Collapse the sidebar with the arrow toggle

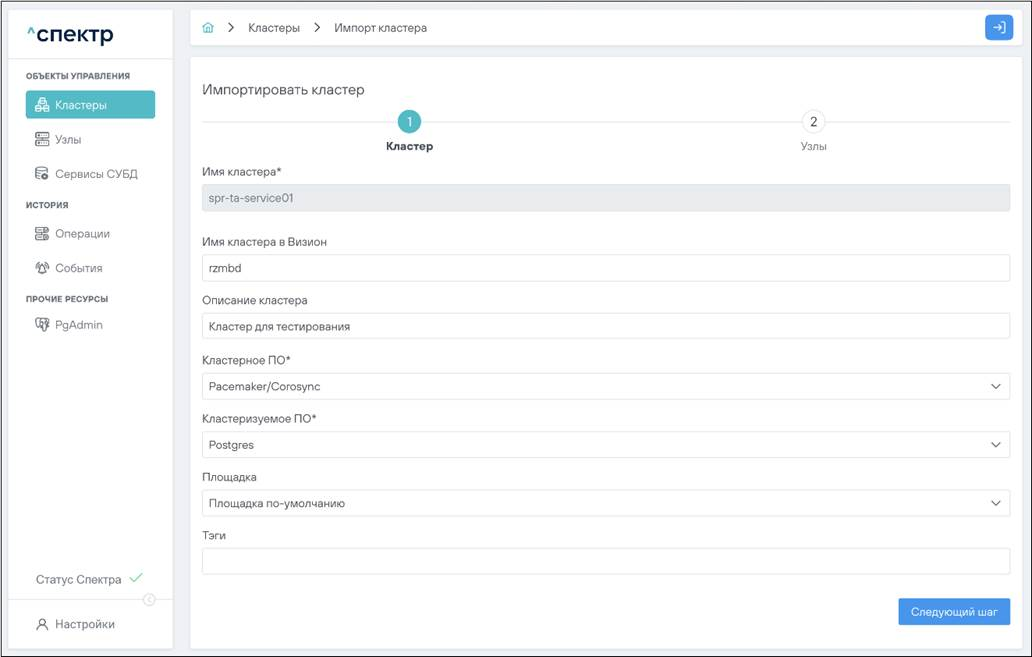(149, 600)
